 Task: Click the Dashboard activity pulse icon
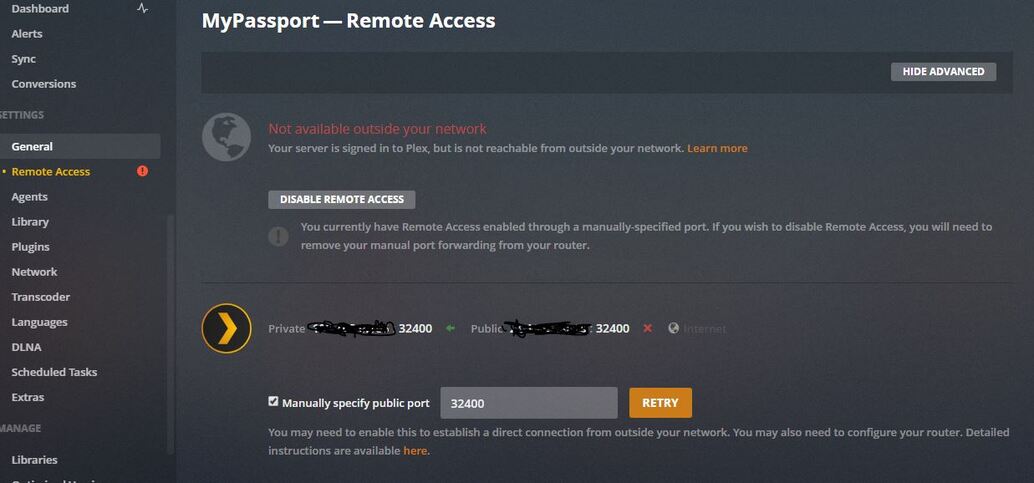142,8
